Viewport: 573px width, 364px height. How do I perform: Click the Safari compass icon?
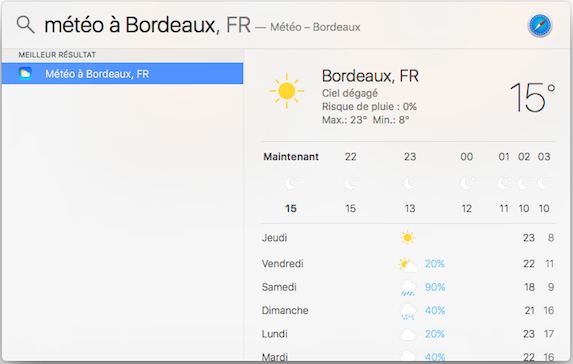(x=540, y=25)
